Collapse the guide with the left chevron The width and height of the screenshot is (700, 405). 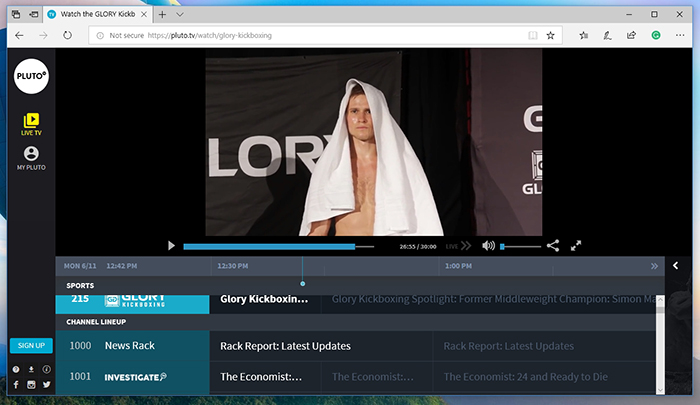point(675,266)
